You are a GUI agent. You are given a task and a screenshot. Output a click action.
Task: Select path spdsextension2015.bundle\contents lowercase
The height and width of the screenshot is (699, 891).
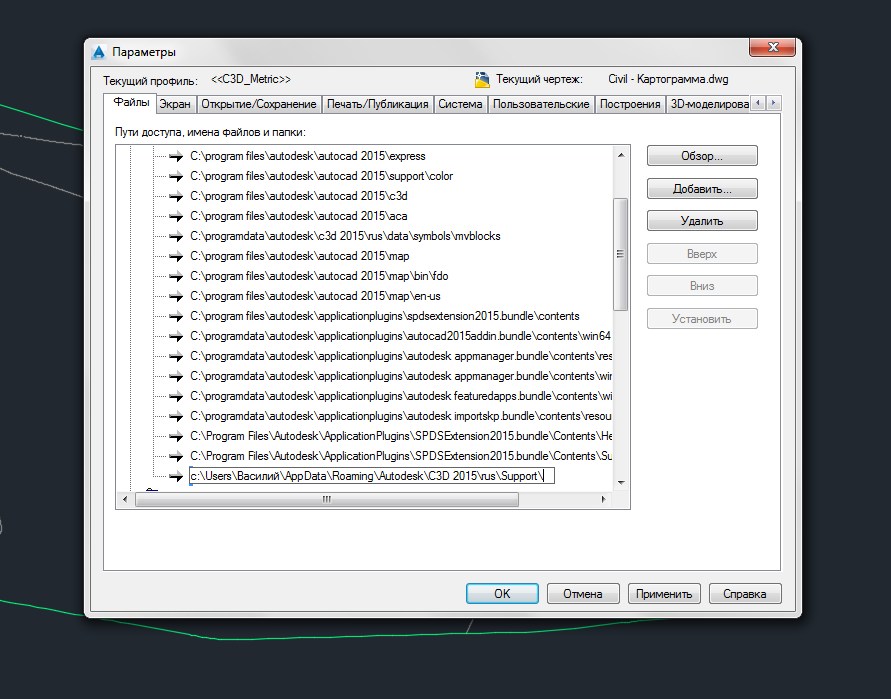385,317
